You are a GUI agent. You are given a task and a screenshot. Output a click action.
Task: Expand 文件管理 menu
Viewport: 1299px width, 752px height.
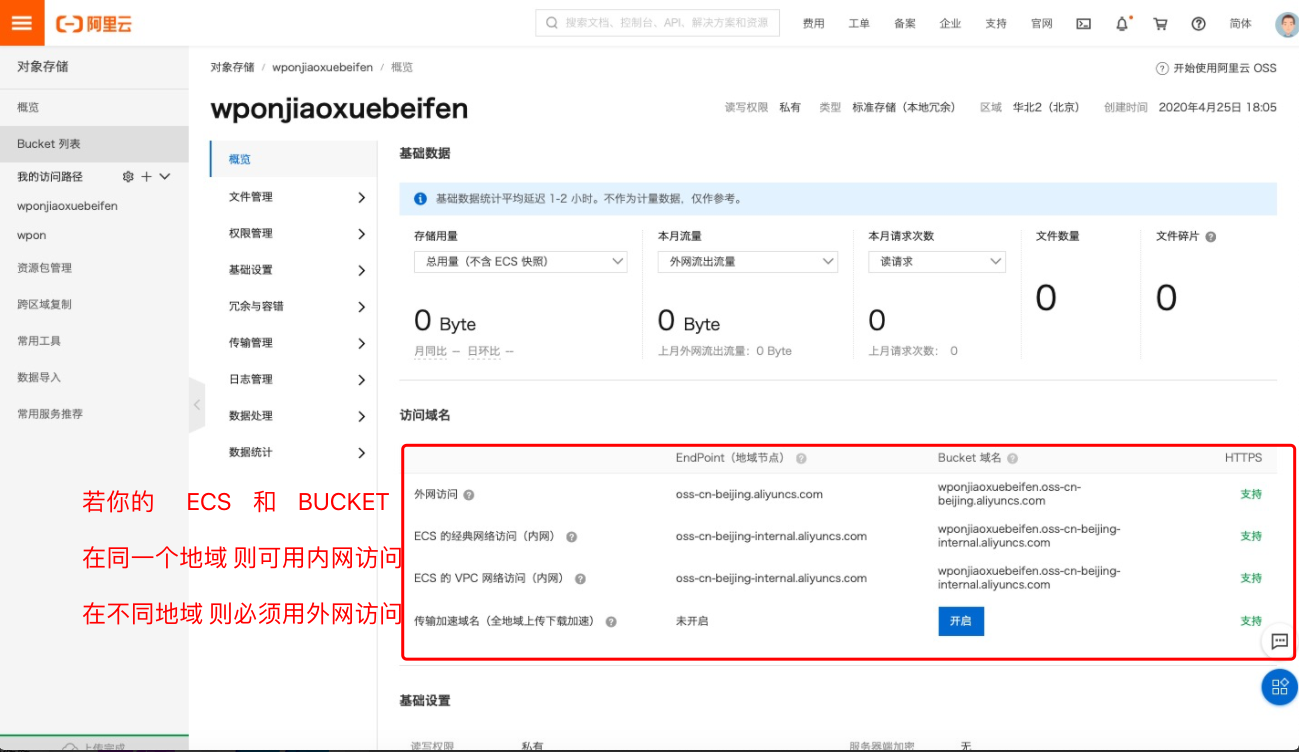coord(293,197)
